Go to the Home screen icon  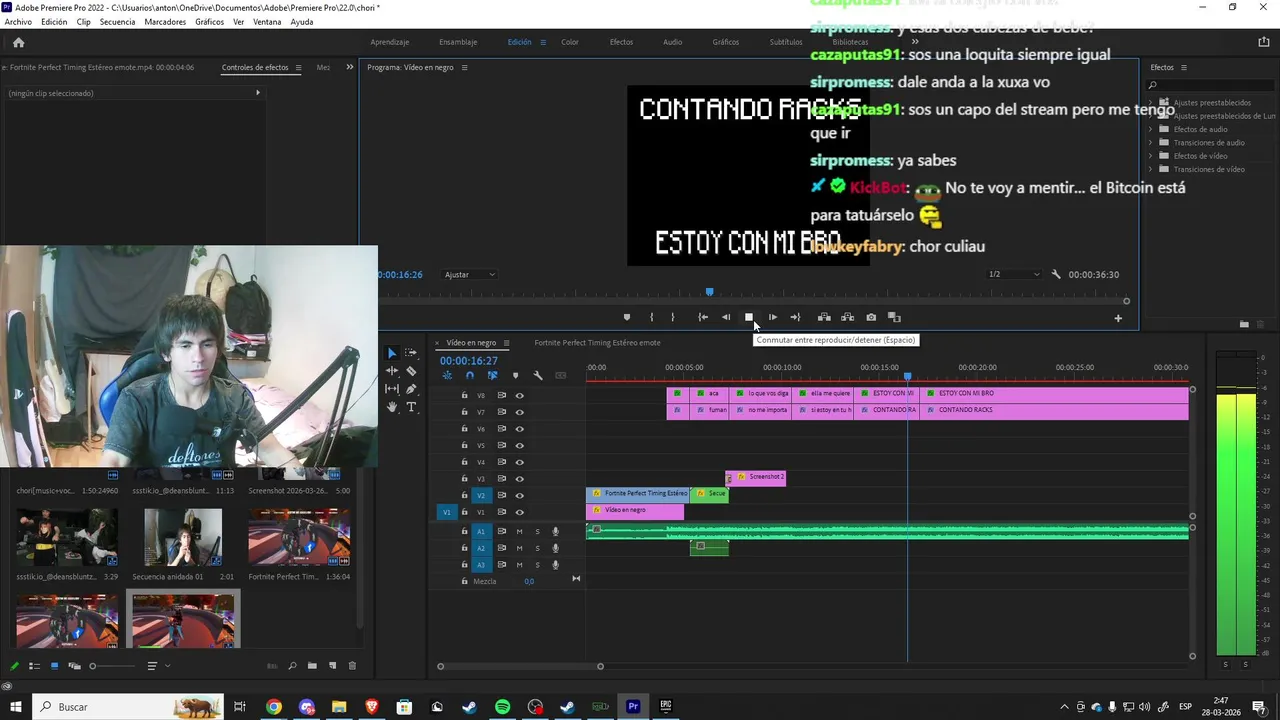pos(18,42)
